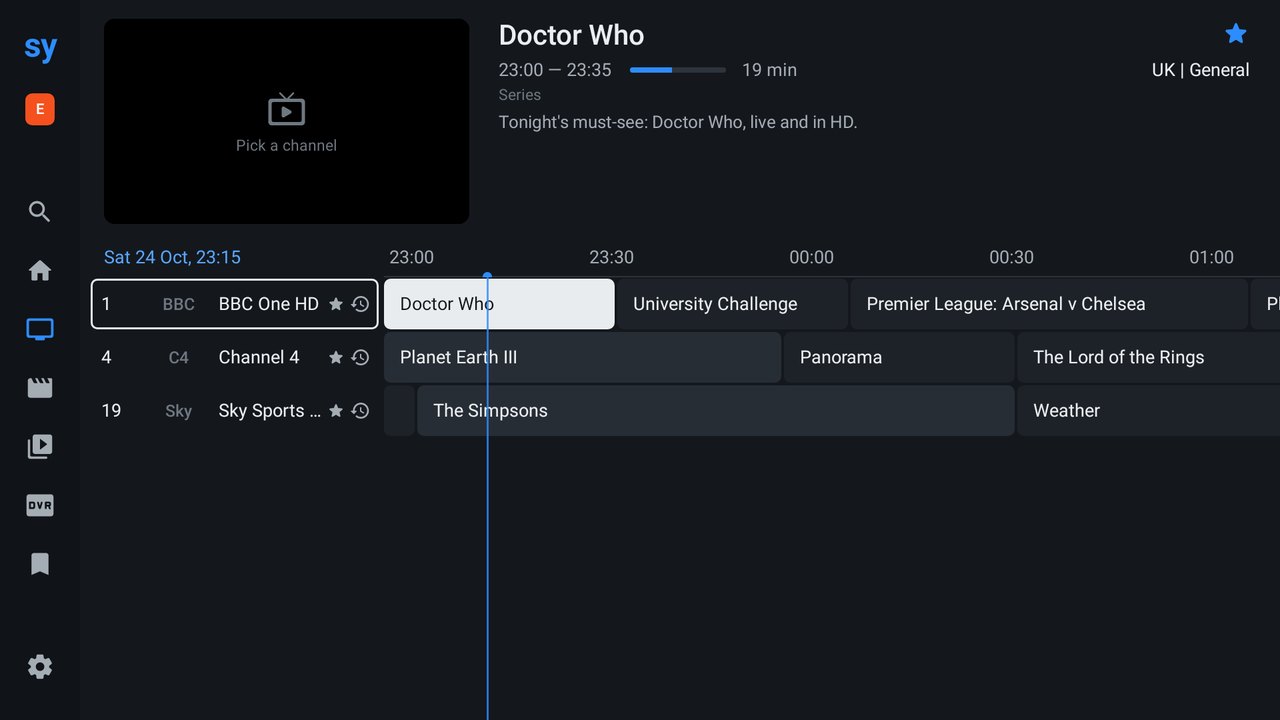
Task: Select The Simpsons program block
Action: (x=716, y=411)
